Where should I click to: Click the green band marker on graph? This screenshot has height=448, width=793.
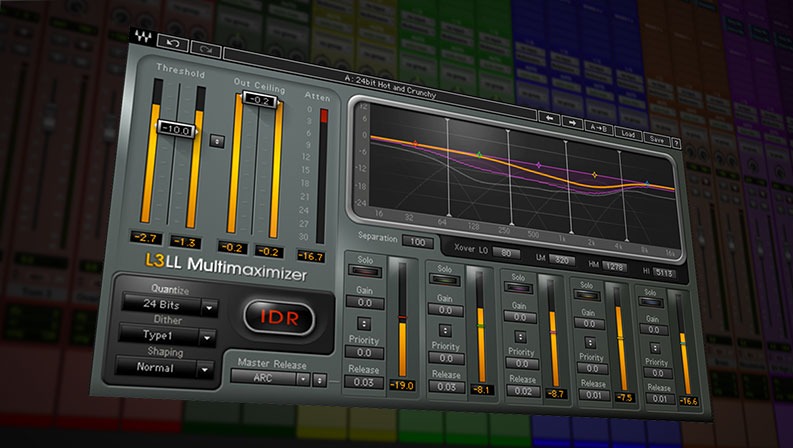tap(479, 155)
